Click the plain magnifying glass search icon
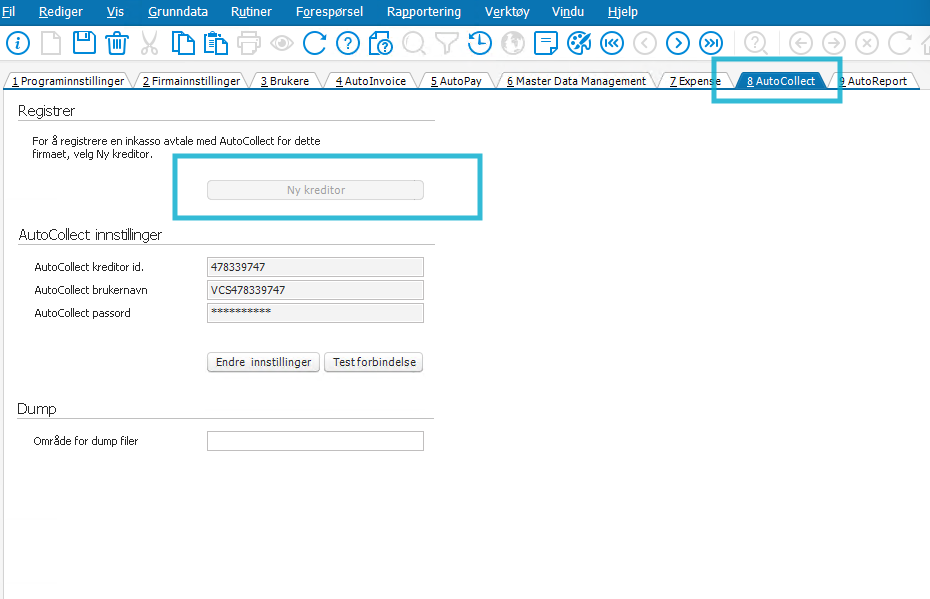This screenshot has height=599, width=930. point(413,43)
